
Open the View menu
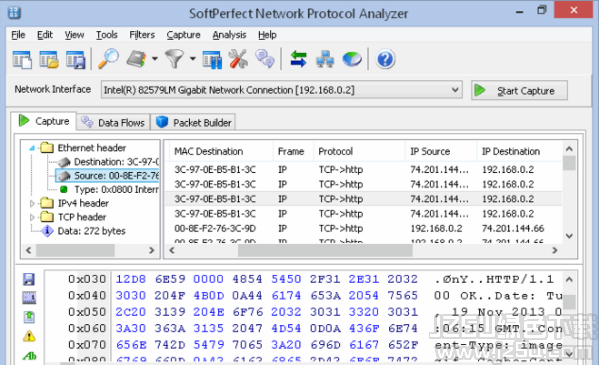(74, 35)
